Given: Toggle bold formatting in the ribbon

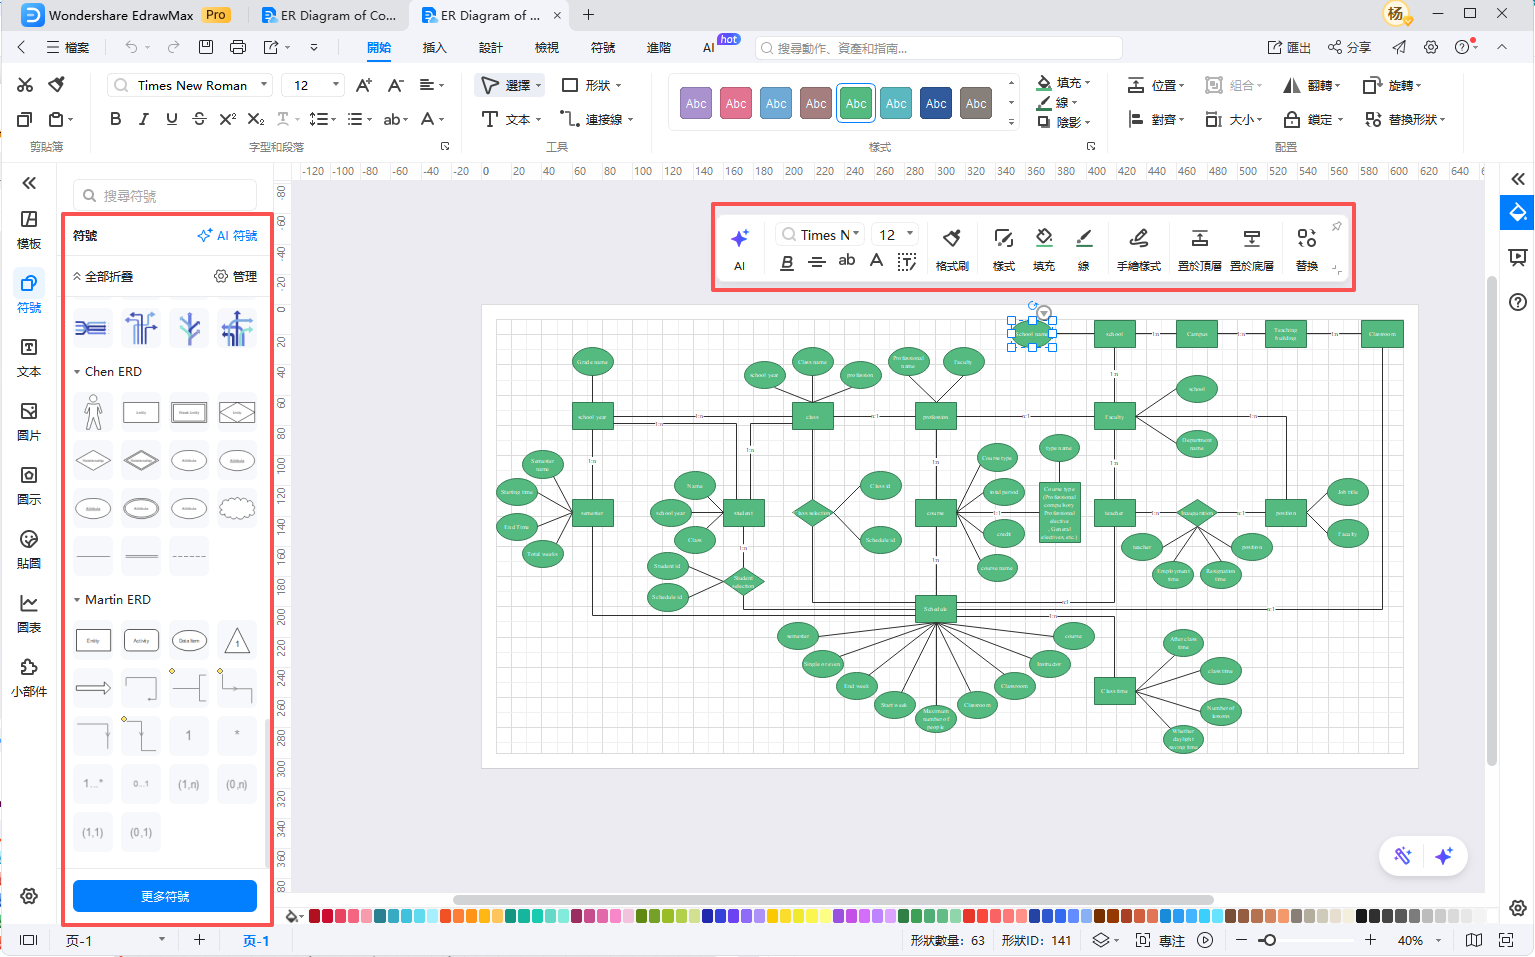Looking at the screenshot, I should coord(116,119).
